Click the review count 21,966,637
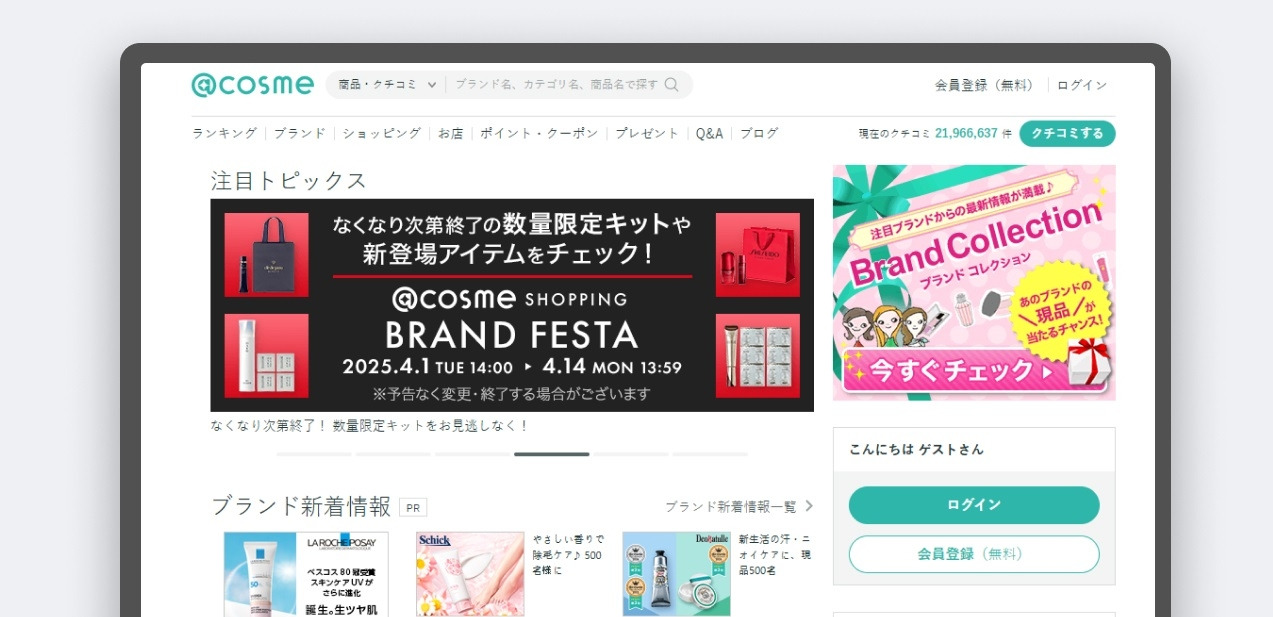 pyautogui.click(x=966, y=133)
